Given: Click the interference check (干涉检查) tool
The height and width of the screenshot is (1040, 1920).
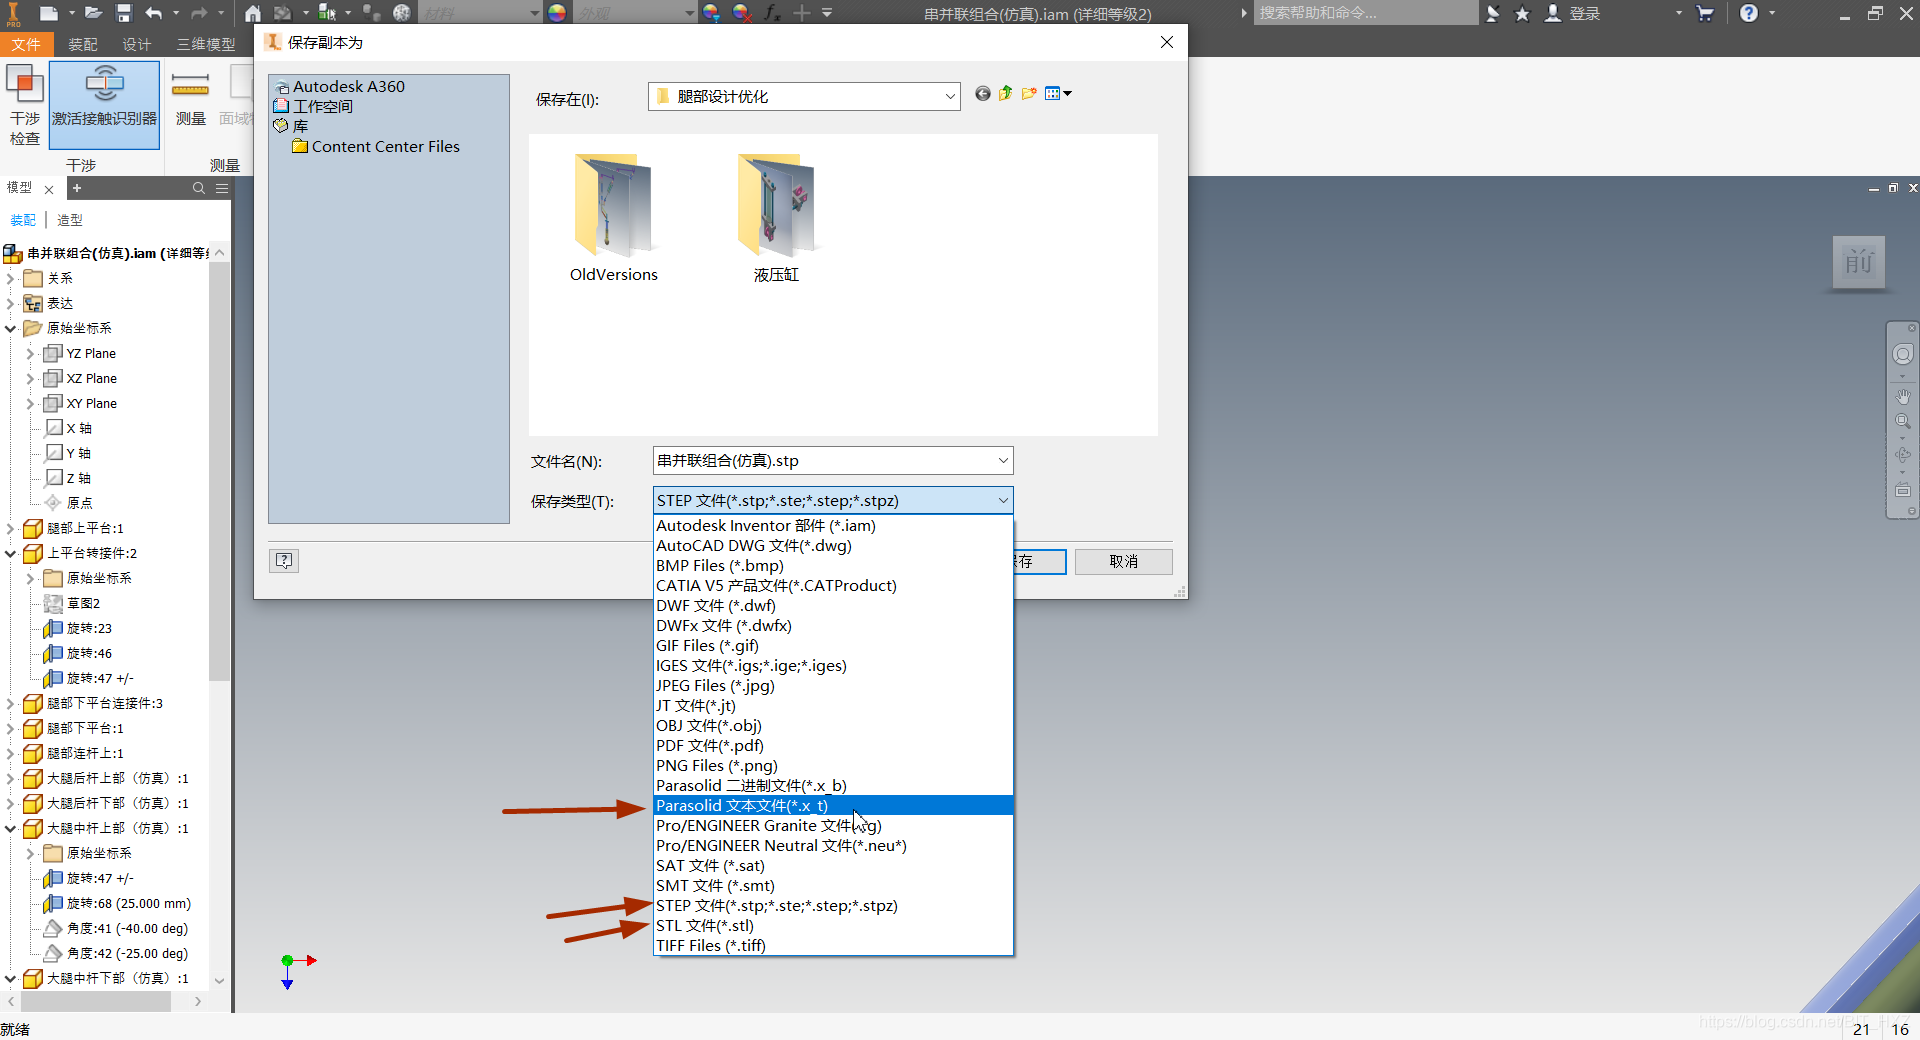Looking at the screenshot, I should (25, 105).
